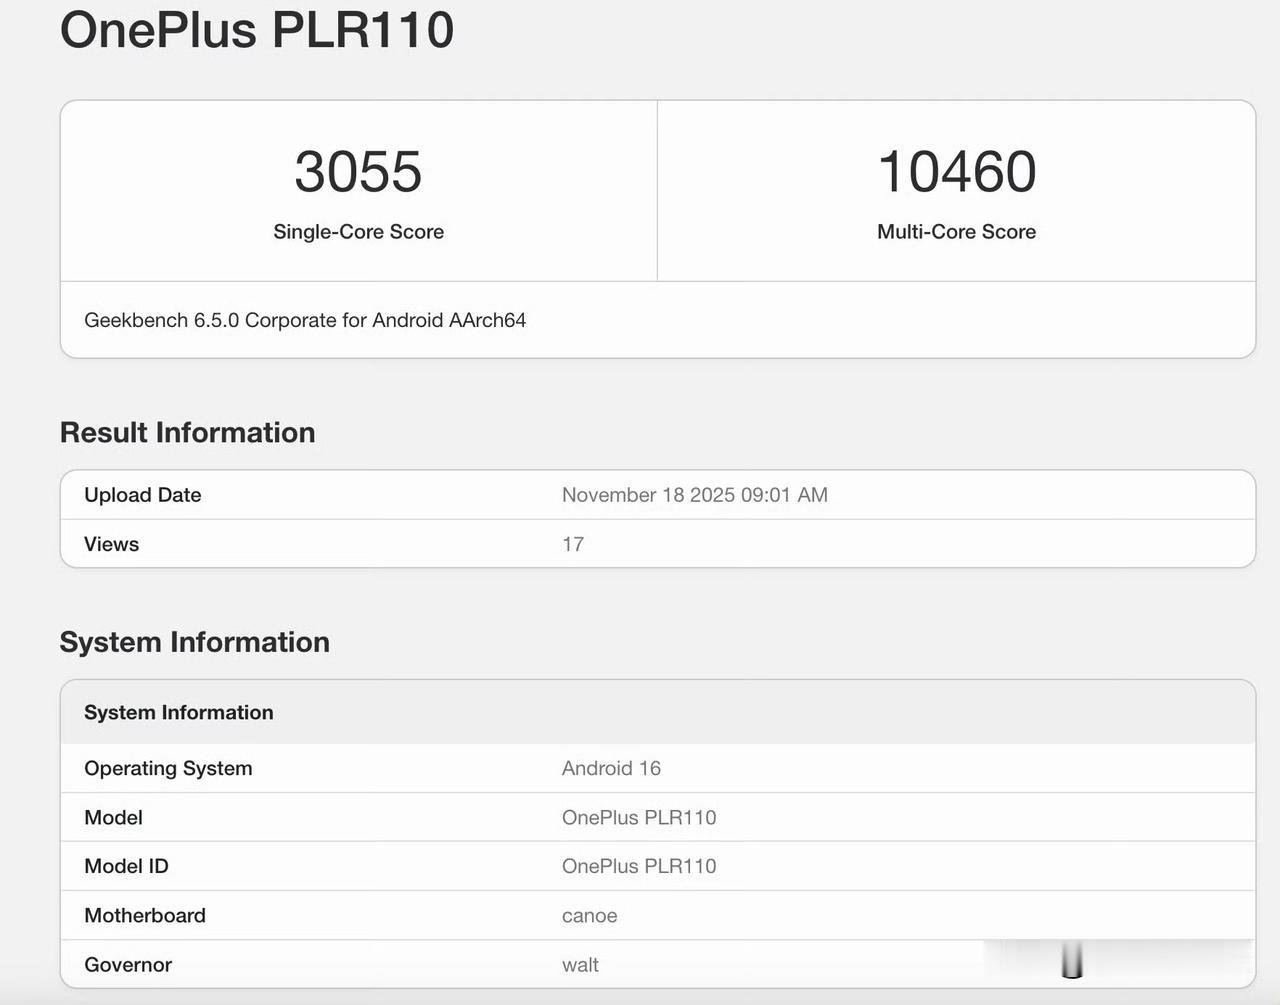Select the canoe motherboard value
1280x1005 pixels.
click(x=590, y=916)
